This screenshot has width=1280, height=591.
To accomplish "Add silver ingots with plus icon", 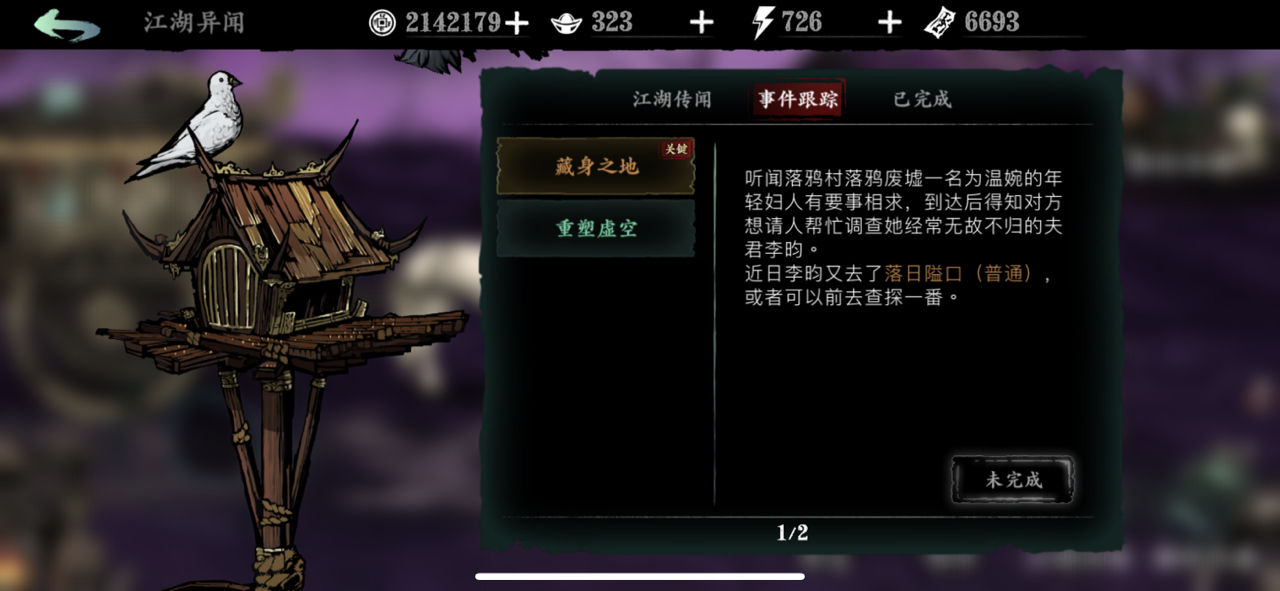I will (702, 23).
